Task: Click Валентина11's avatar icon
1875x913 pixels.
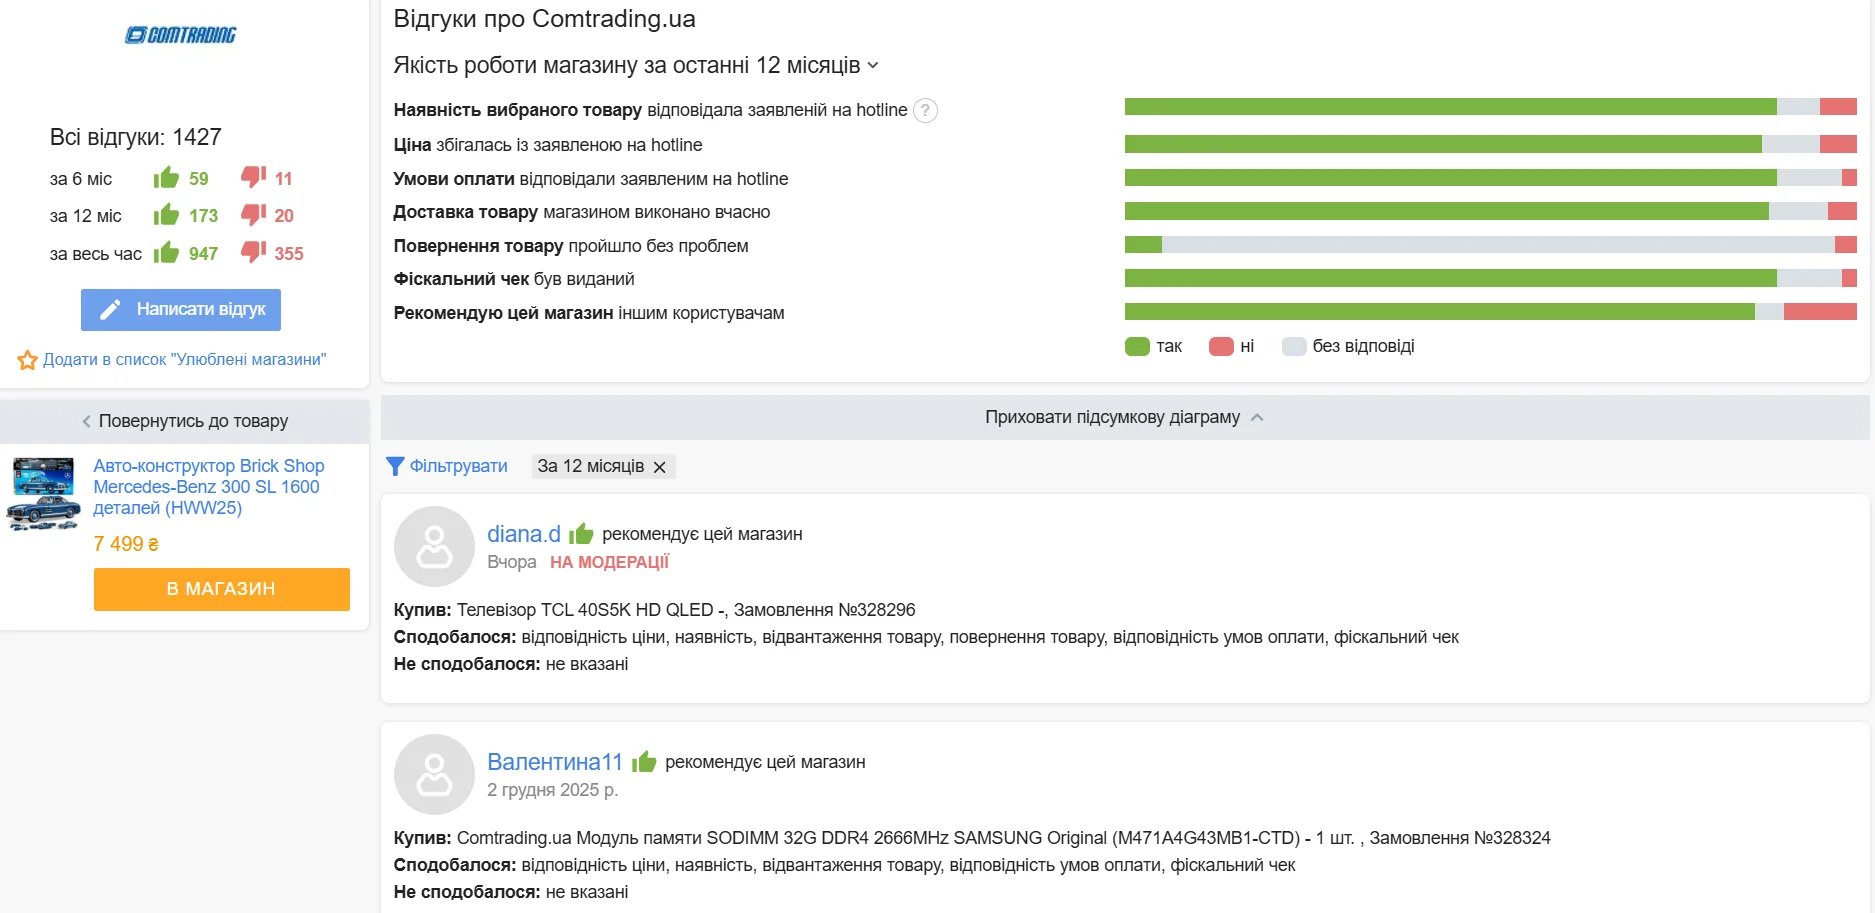Action: (434, 774)
